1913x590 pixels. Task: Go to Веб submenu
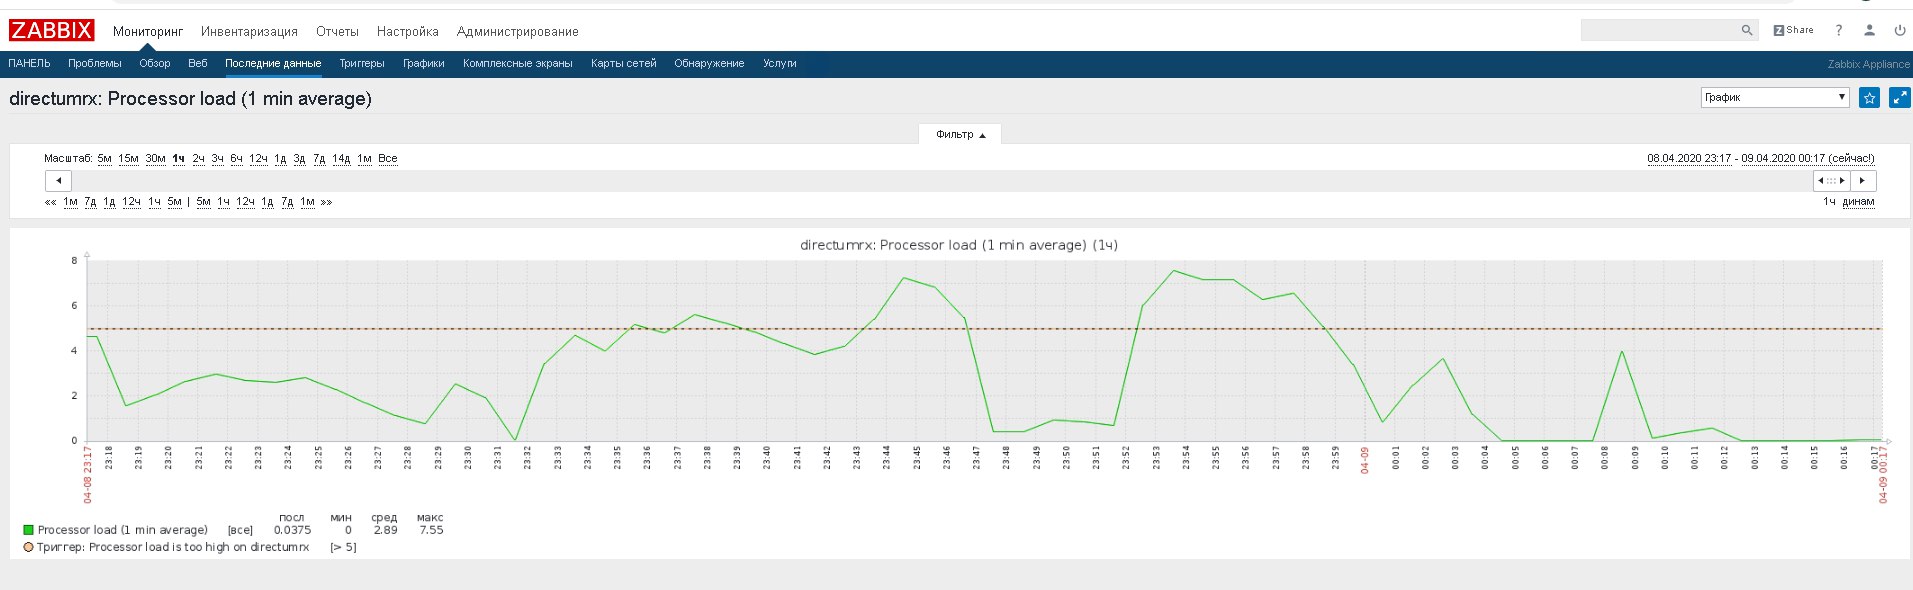(x=198, y=63)
